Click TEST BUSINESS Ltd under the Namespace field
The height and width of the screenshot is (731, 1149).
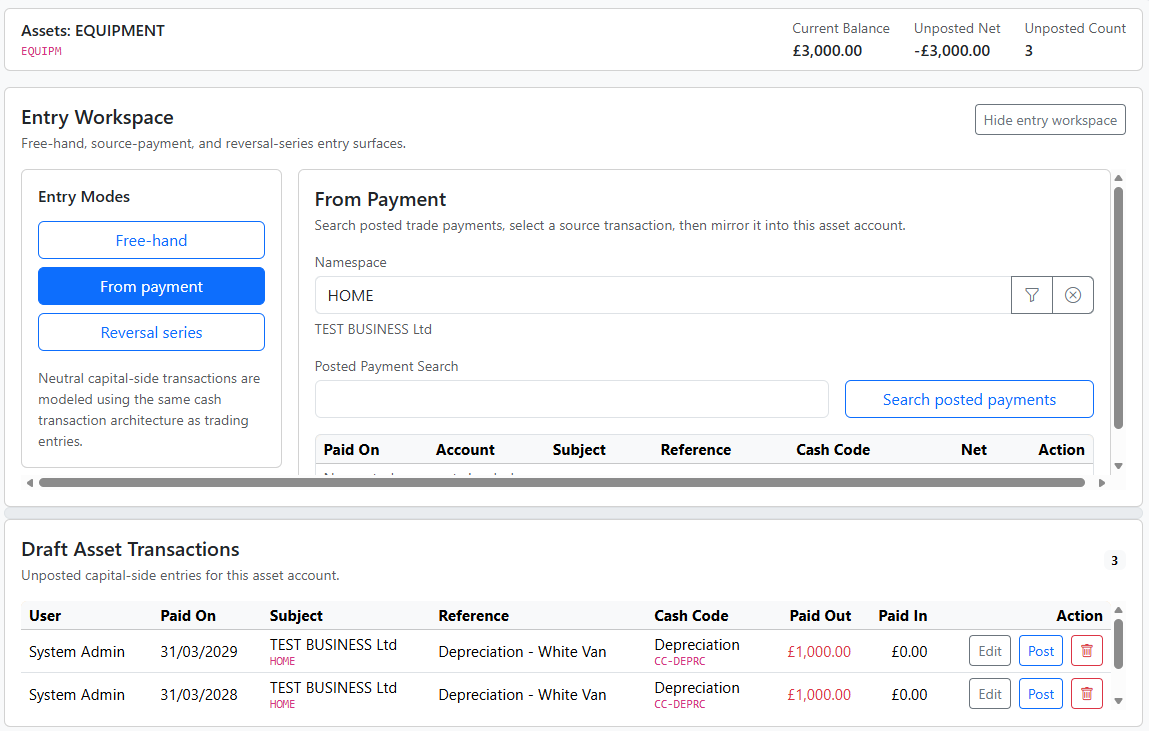(373, 330)
